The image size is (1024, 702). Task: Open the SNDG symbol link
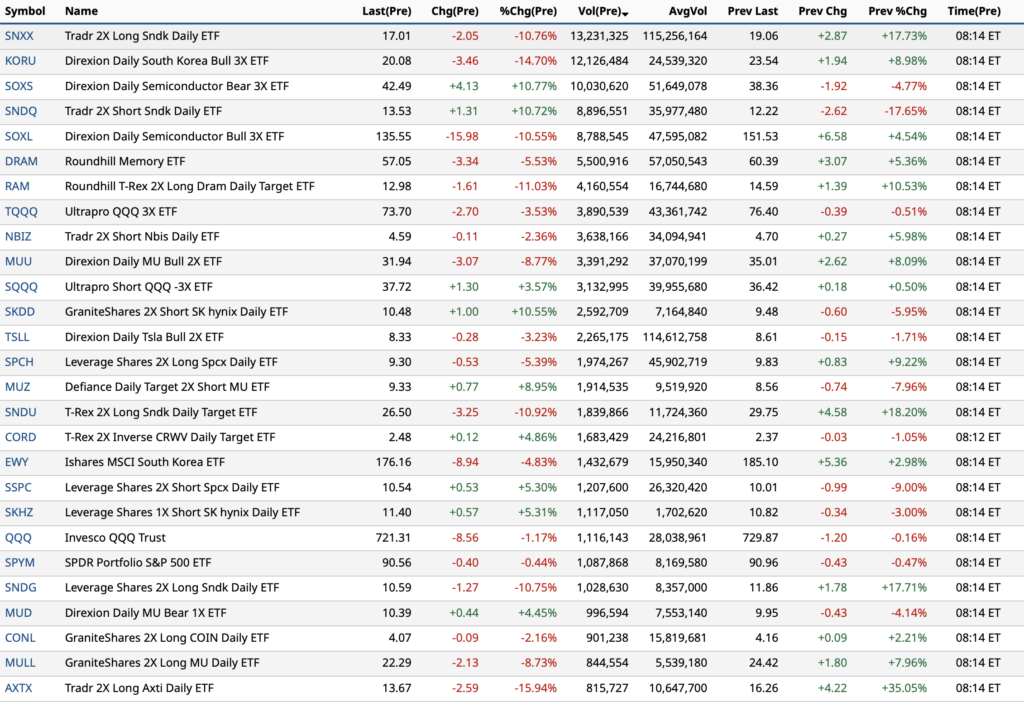click(x=20, y=587)
